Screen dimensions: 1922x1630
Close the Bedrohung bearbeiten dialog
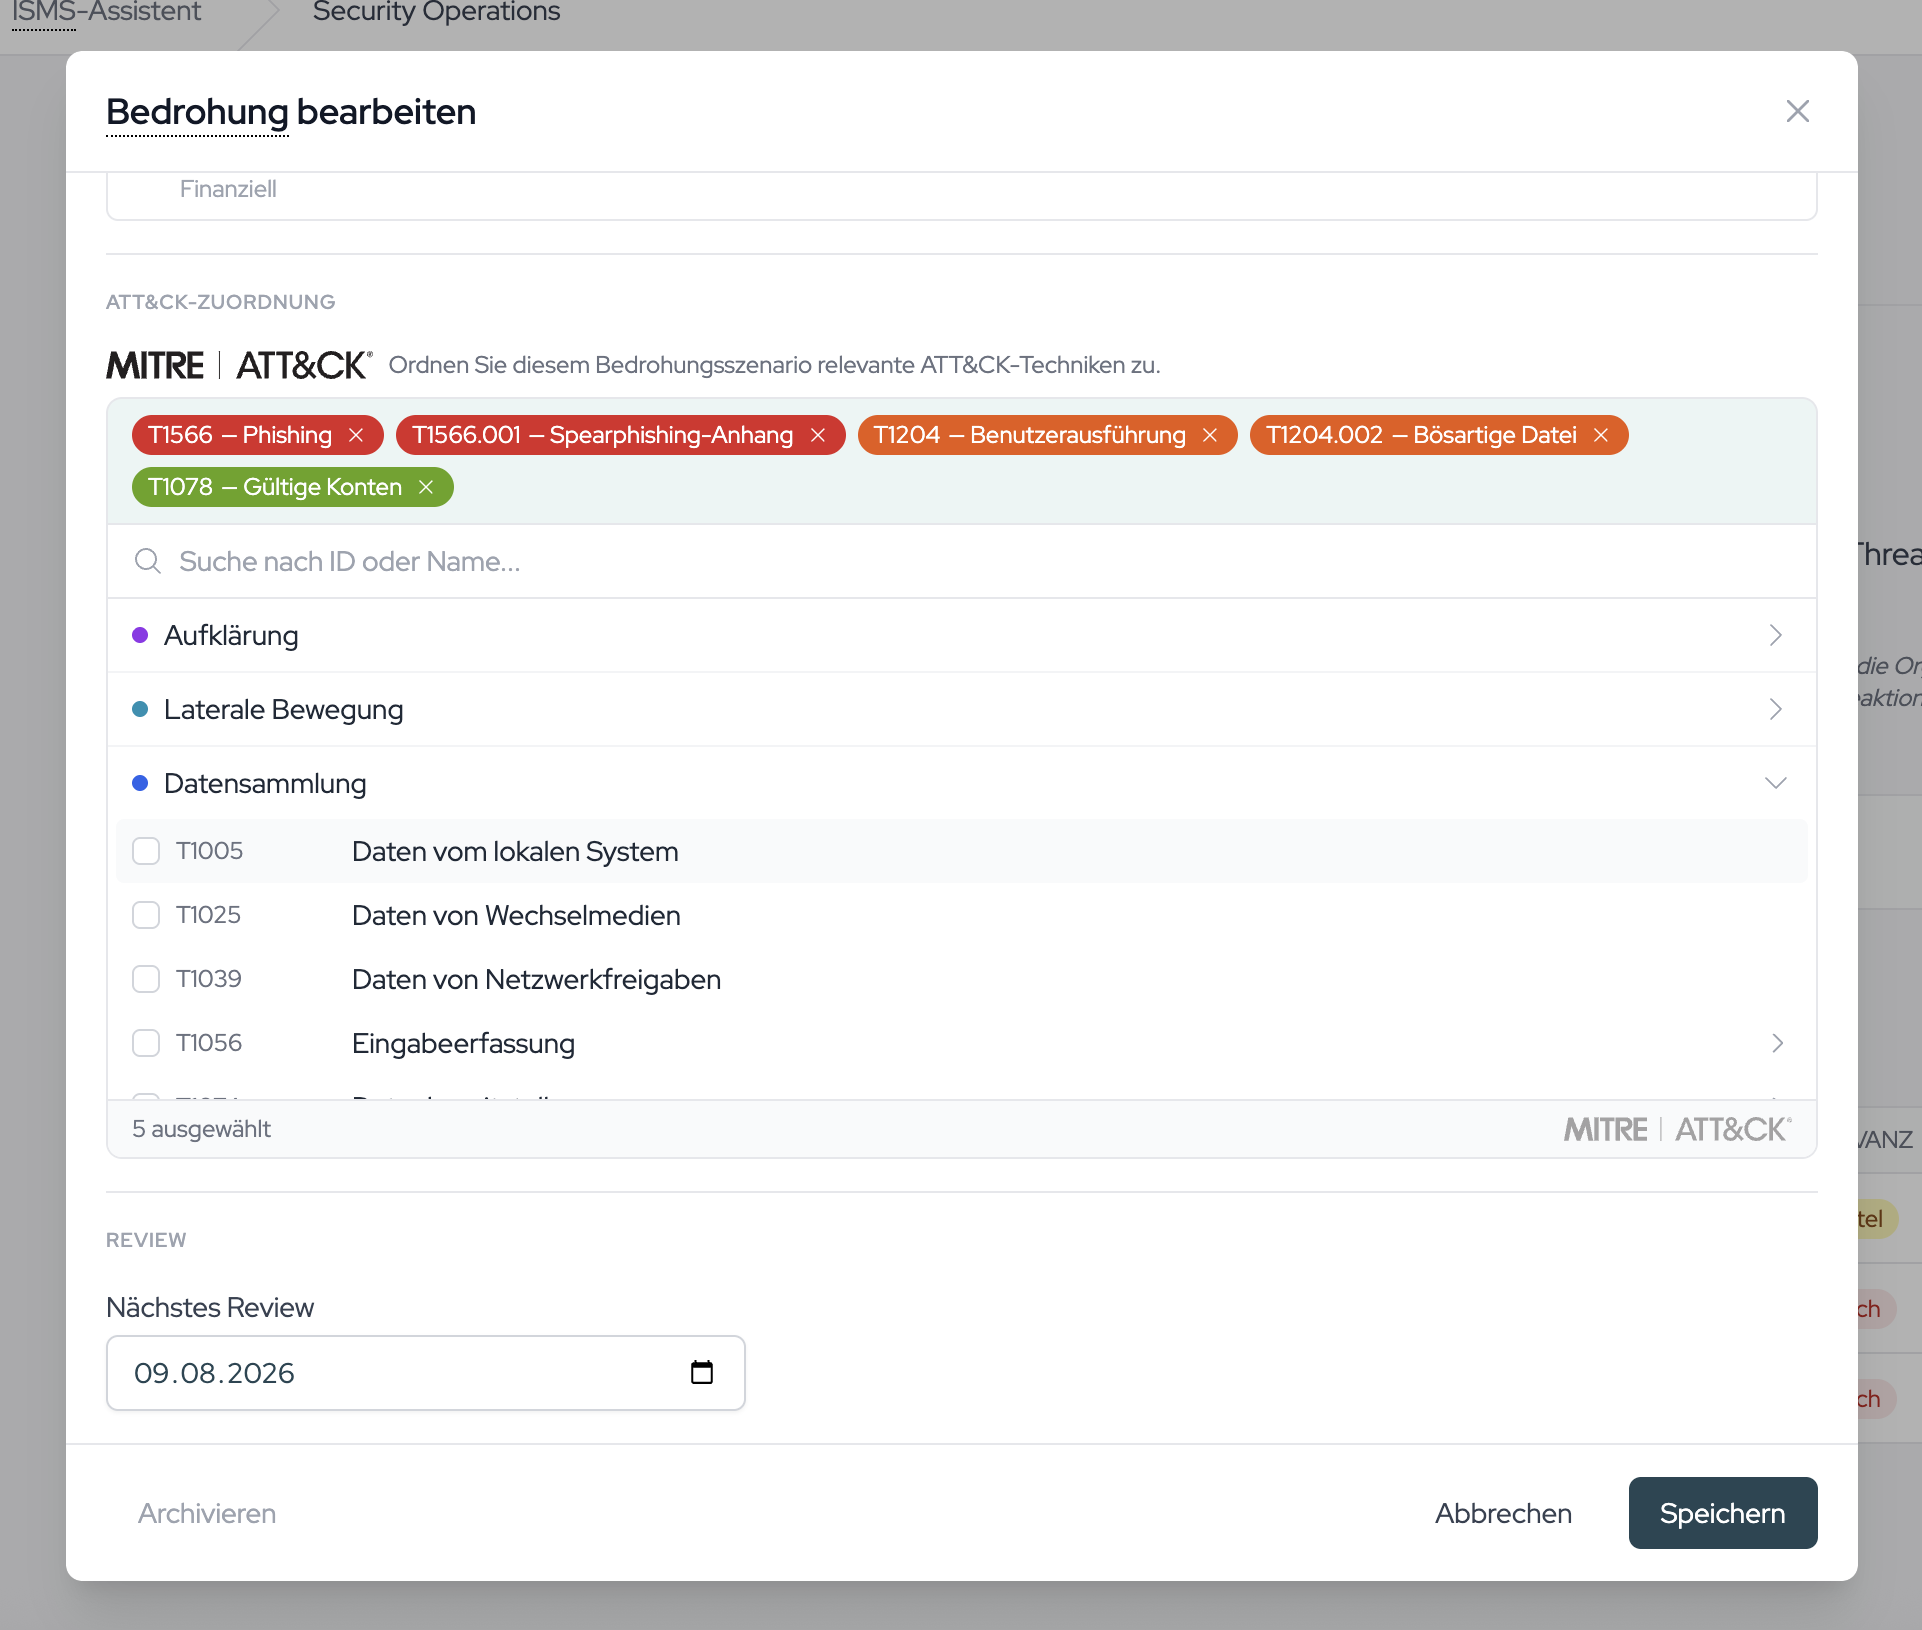(1797, 111)
